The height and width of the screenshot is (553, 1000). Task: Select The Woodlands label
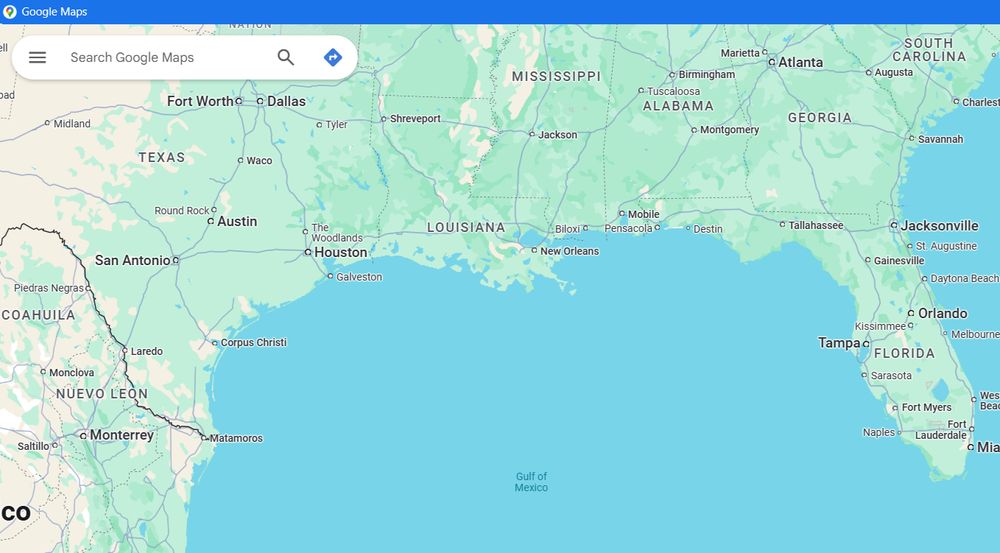(337, 233)
